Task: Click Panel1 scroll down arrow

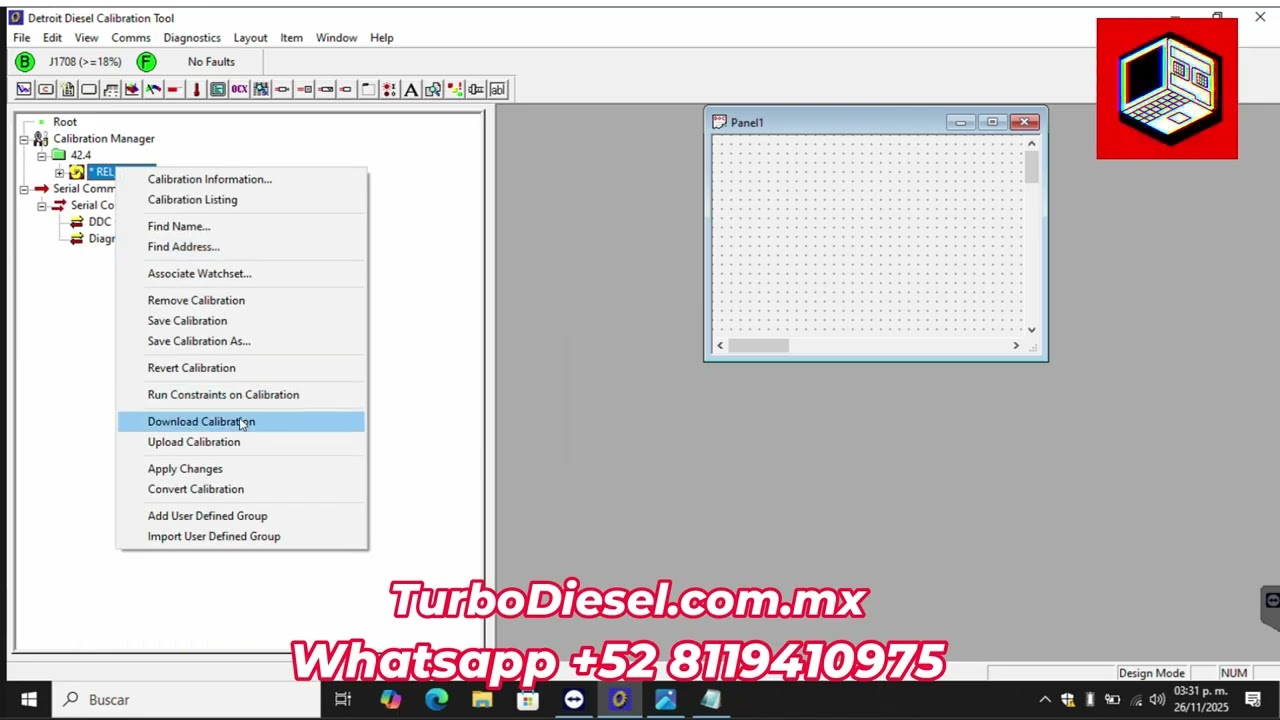Action: point(1032,329)
